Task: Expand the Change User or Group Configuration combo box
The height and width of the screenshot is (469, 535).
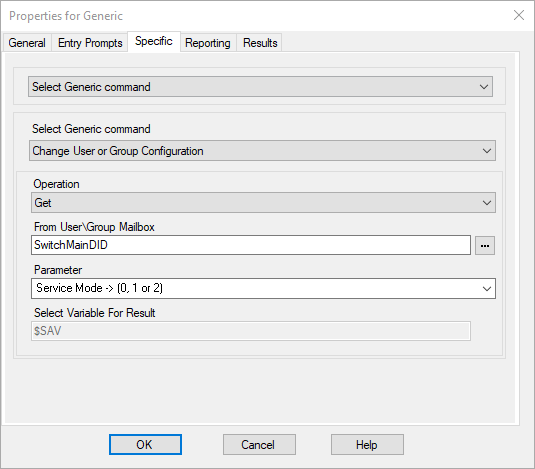Action: [262, 151]
